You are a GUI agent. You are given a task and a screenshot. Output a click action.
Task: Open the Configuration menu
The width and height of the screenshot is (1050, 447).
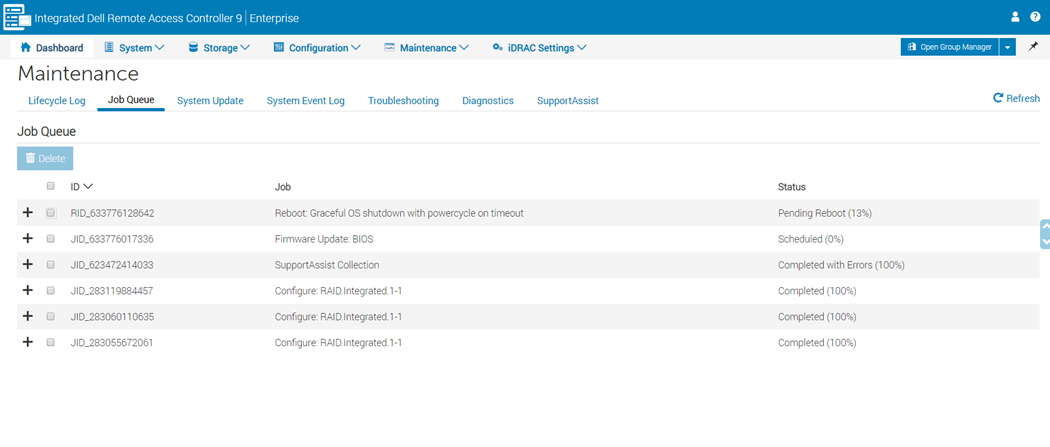point(317,48)
